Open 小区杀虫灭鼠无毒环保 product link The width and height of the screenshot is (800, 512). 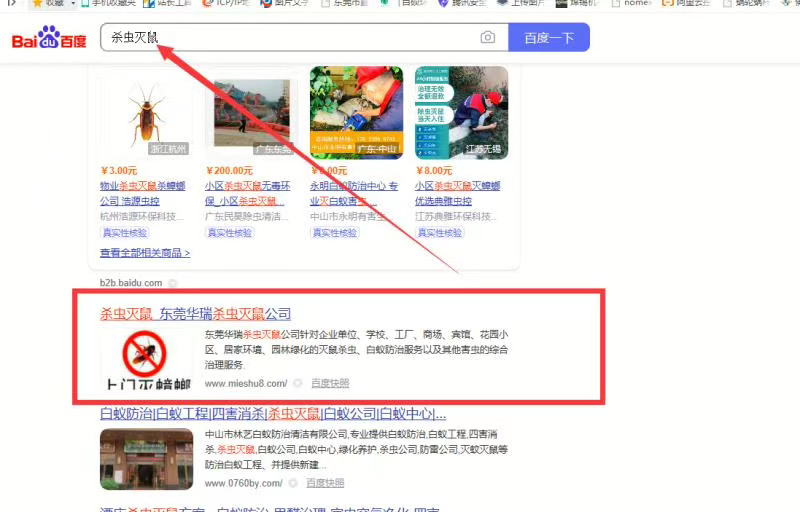point(248,193)
